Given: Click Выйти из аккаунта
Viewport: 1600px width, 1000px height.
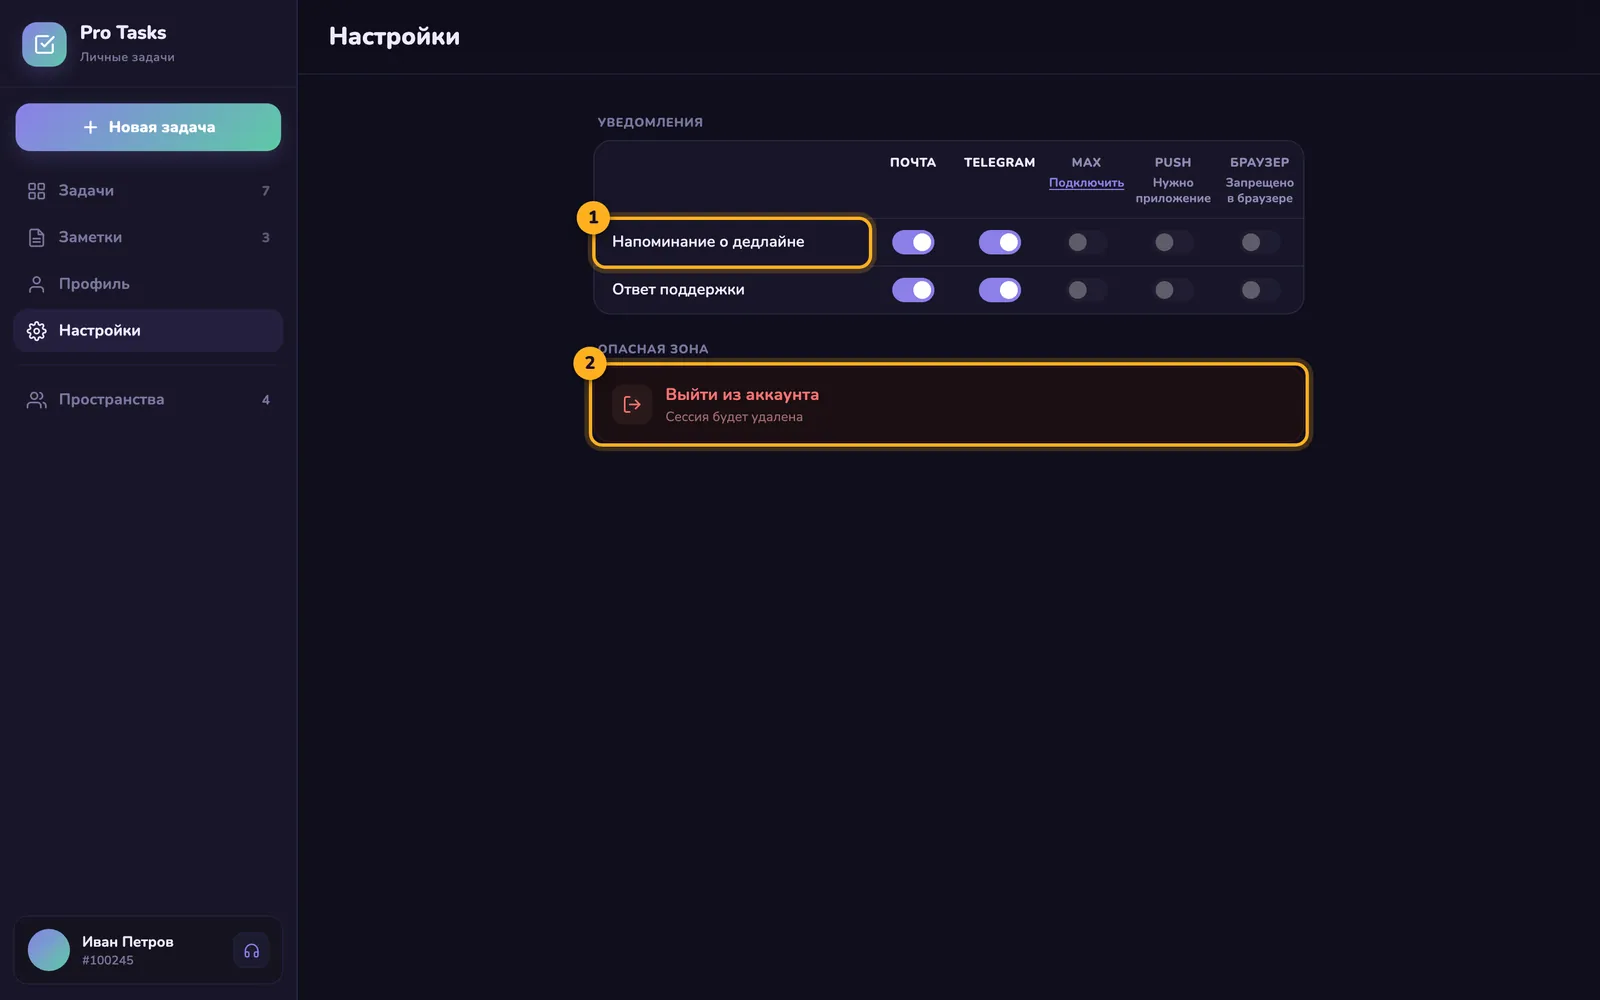Looking at the screenshot, I should [x=948, y=405].
